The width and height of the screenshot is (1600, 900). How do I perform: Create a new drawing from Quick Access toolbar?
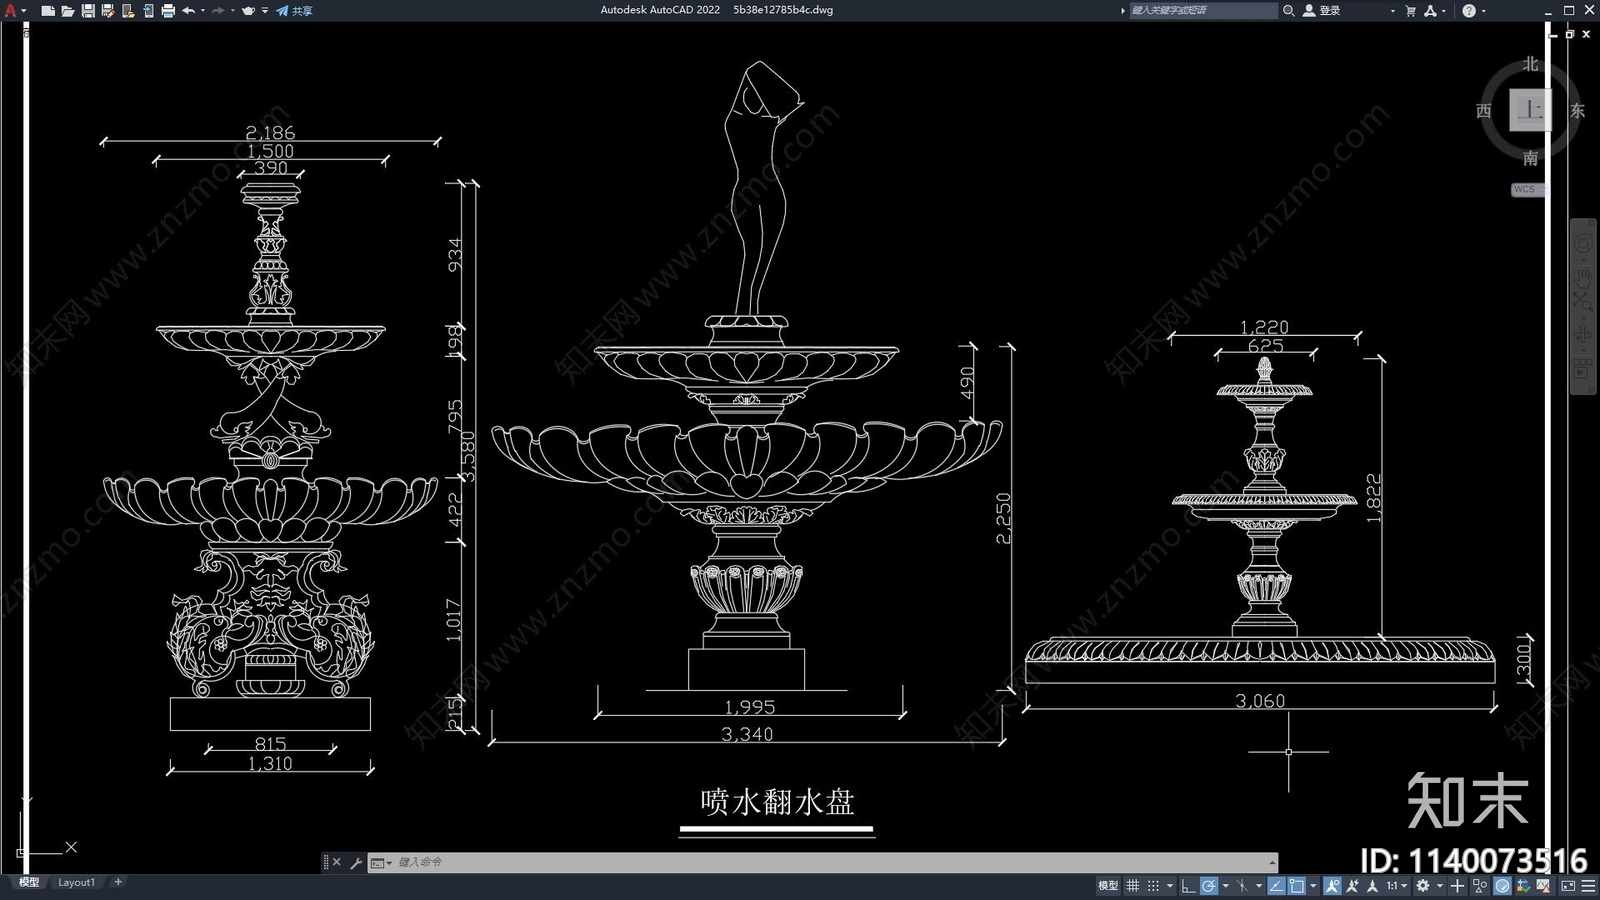pos(47,11)
